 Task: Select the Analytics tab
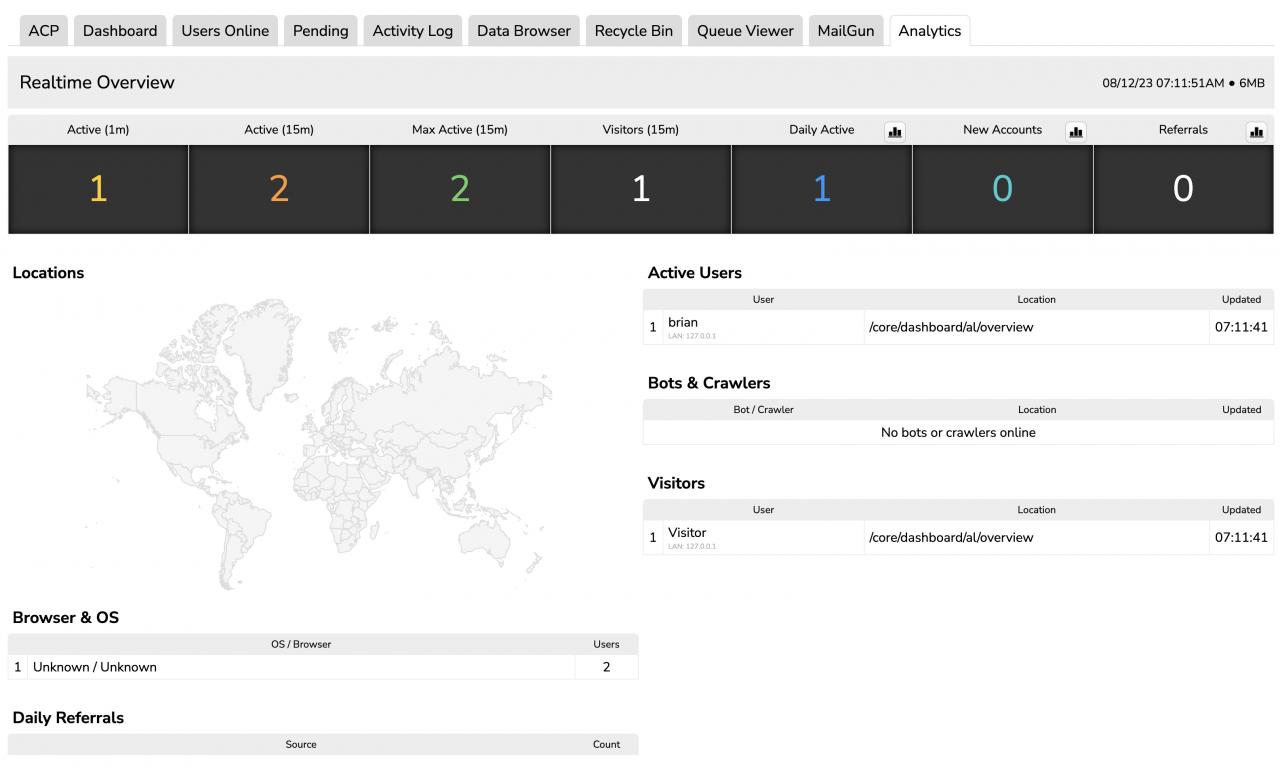(x=930, y=31)
